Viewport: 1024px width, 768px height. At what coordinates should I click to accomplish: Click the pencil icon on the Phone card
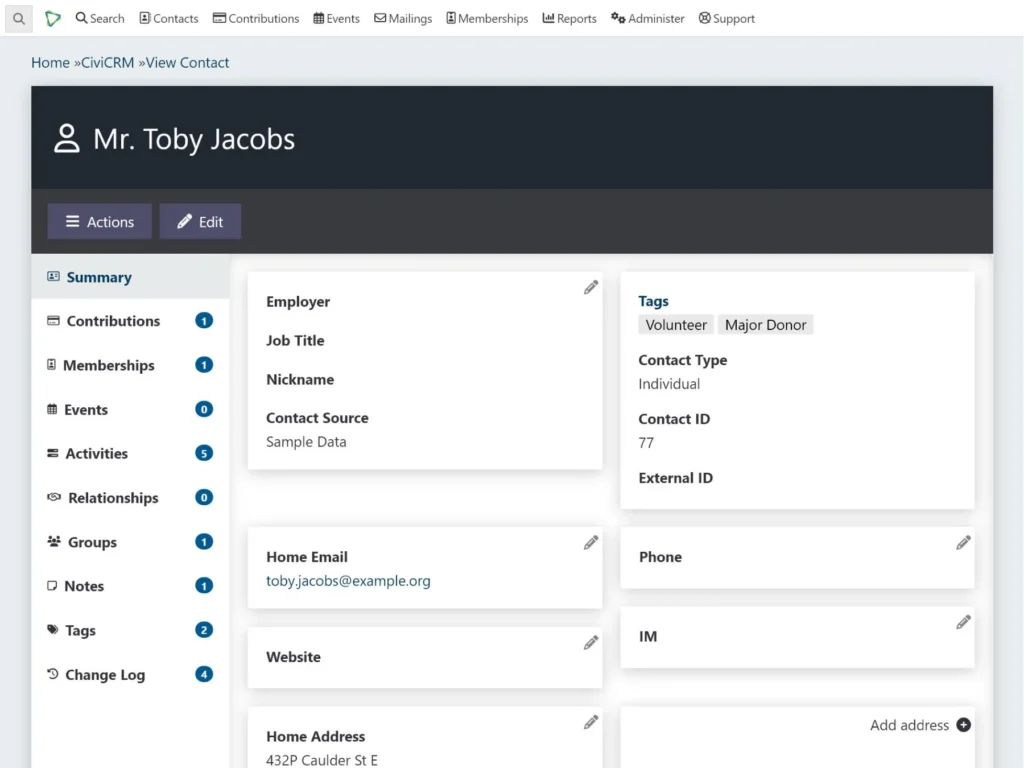[963, 542]
